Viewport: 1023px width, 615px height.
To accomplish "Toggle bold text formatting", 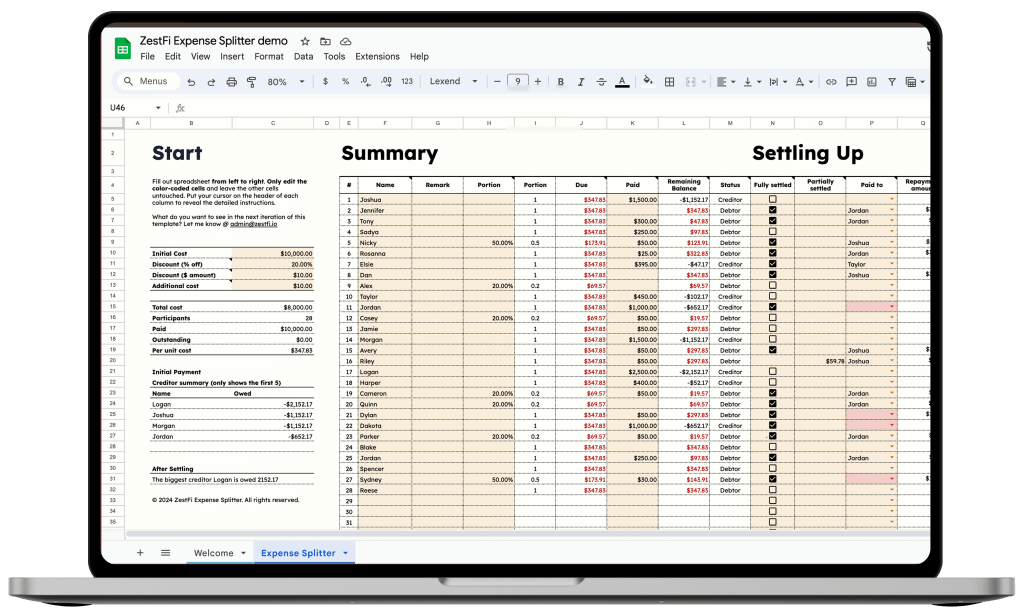I will [x=560, y=82].
